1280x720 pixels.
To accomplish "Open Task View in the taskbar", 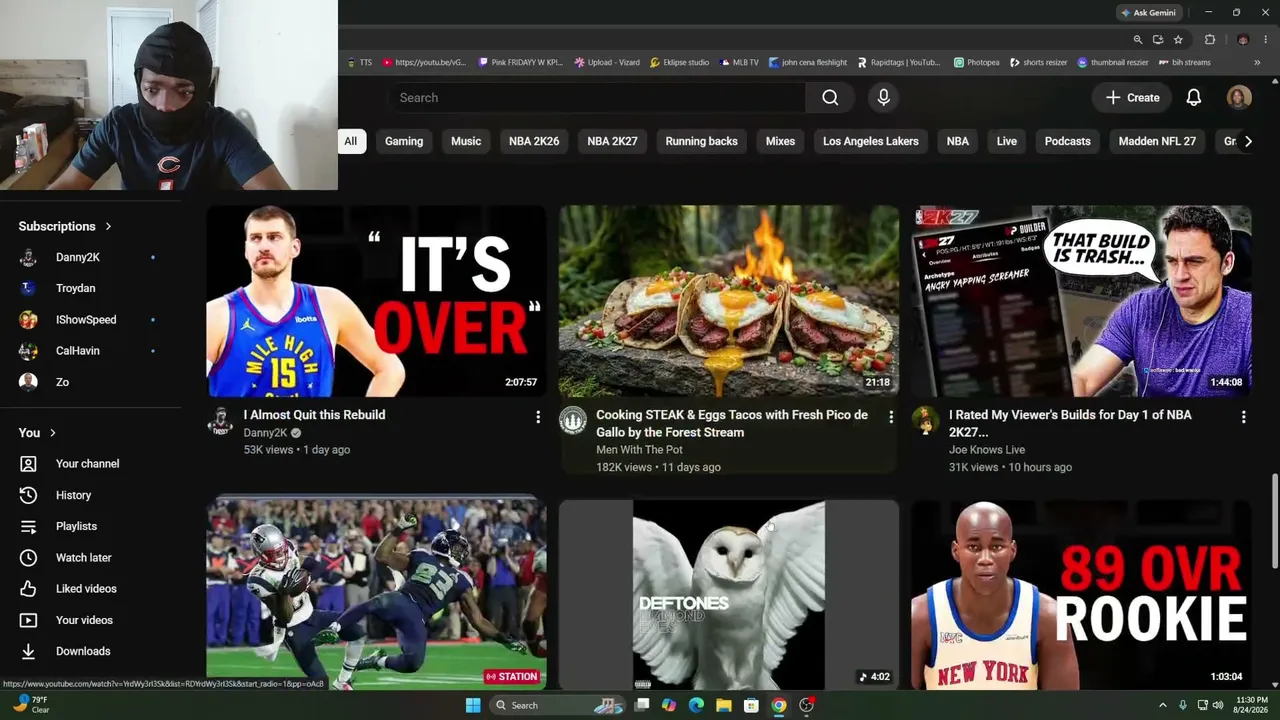I will click(642, 705).
